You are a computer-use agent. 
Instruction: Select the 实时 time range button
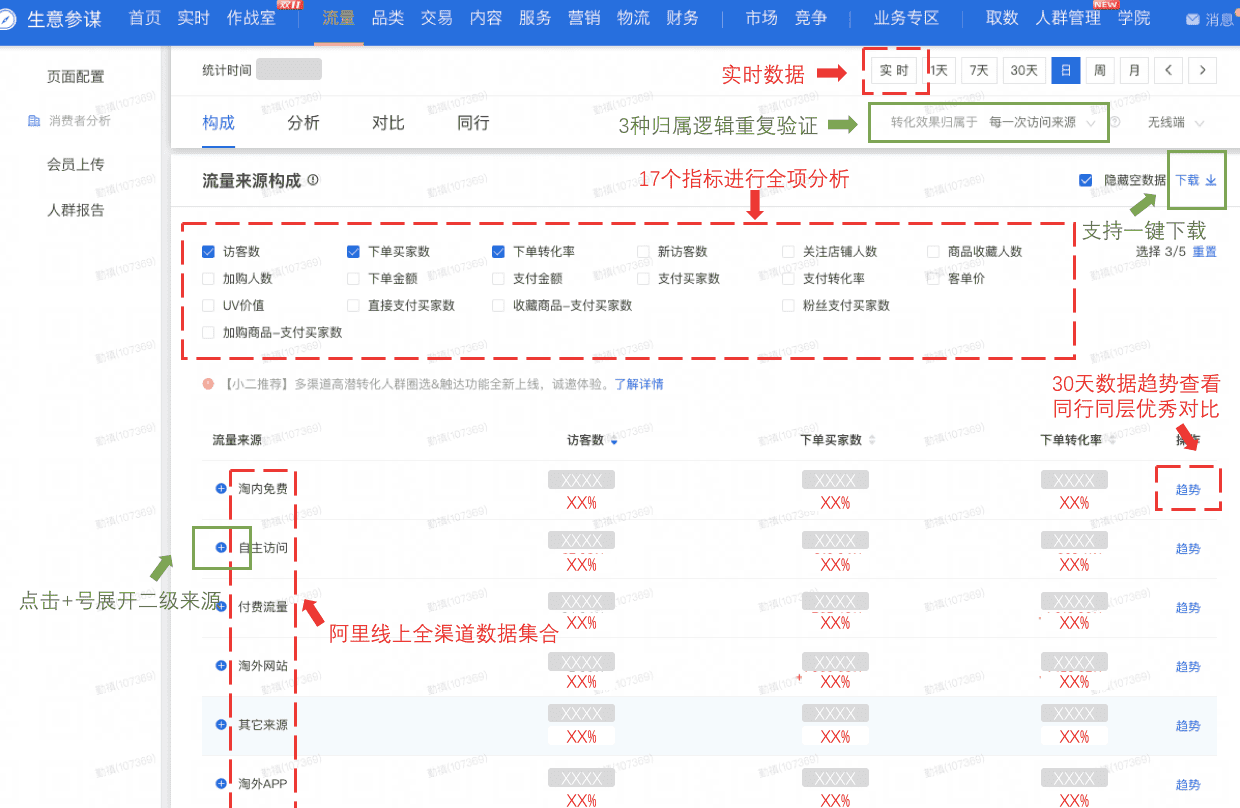[894, 70]
